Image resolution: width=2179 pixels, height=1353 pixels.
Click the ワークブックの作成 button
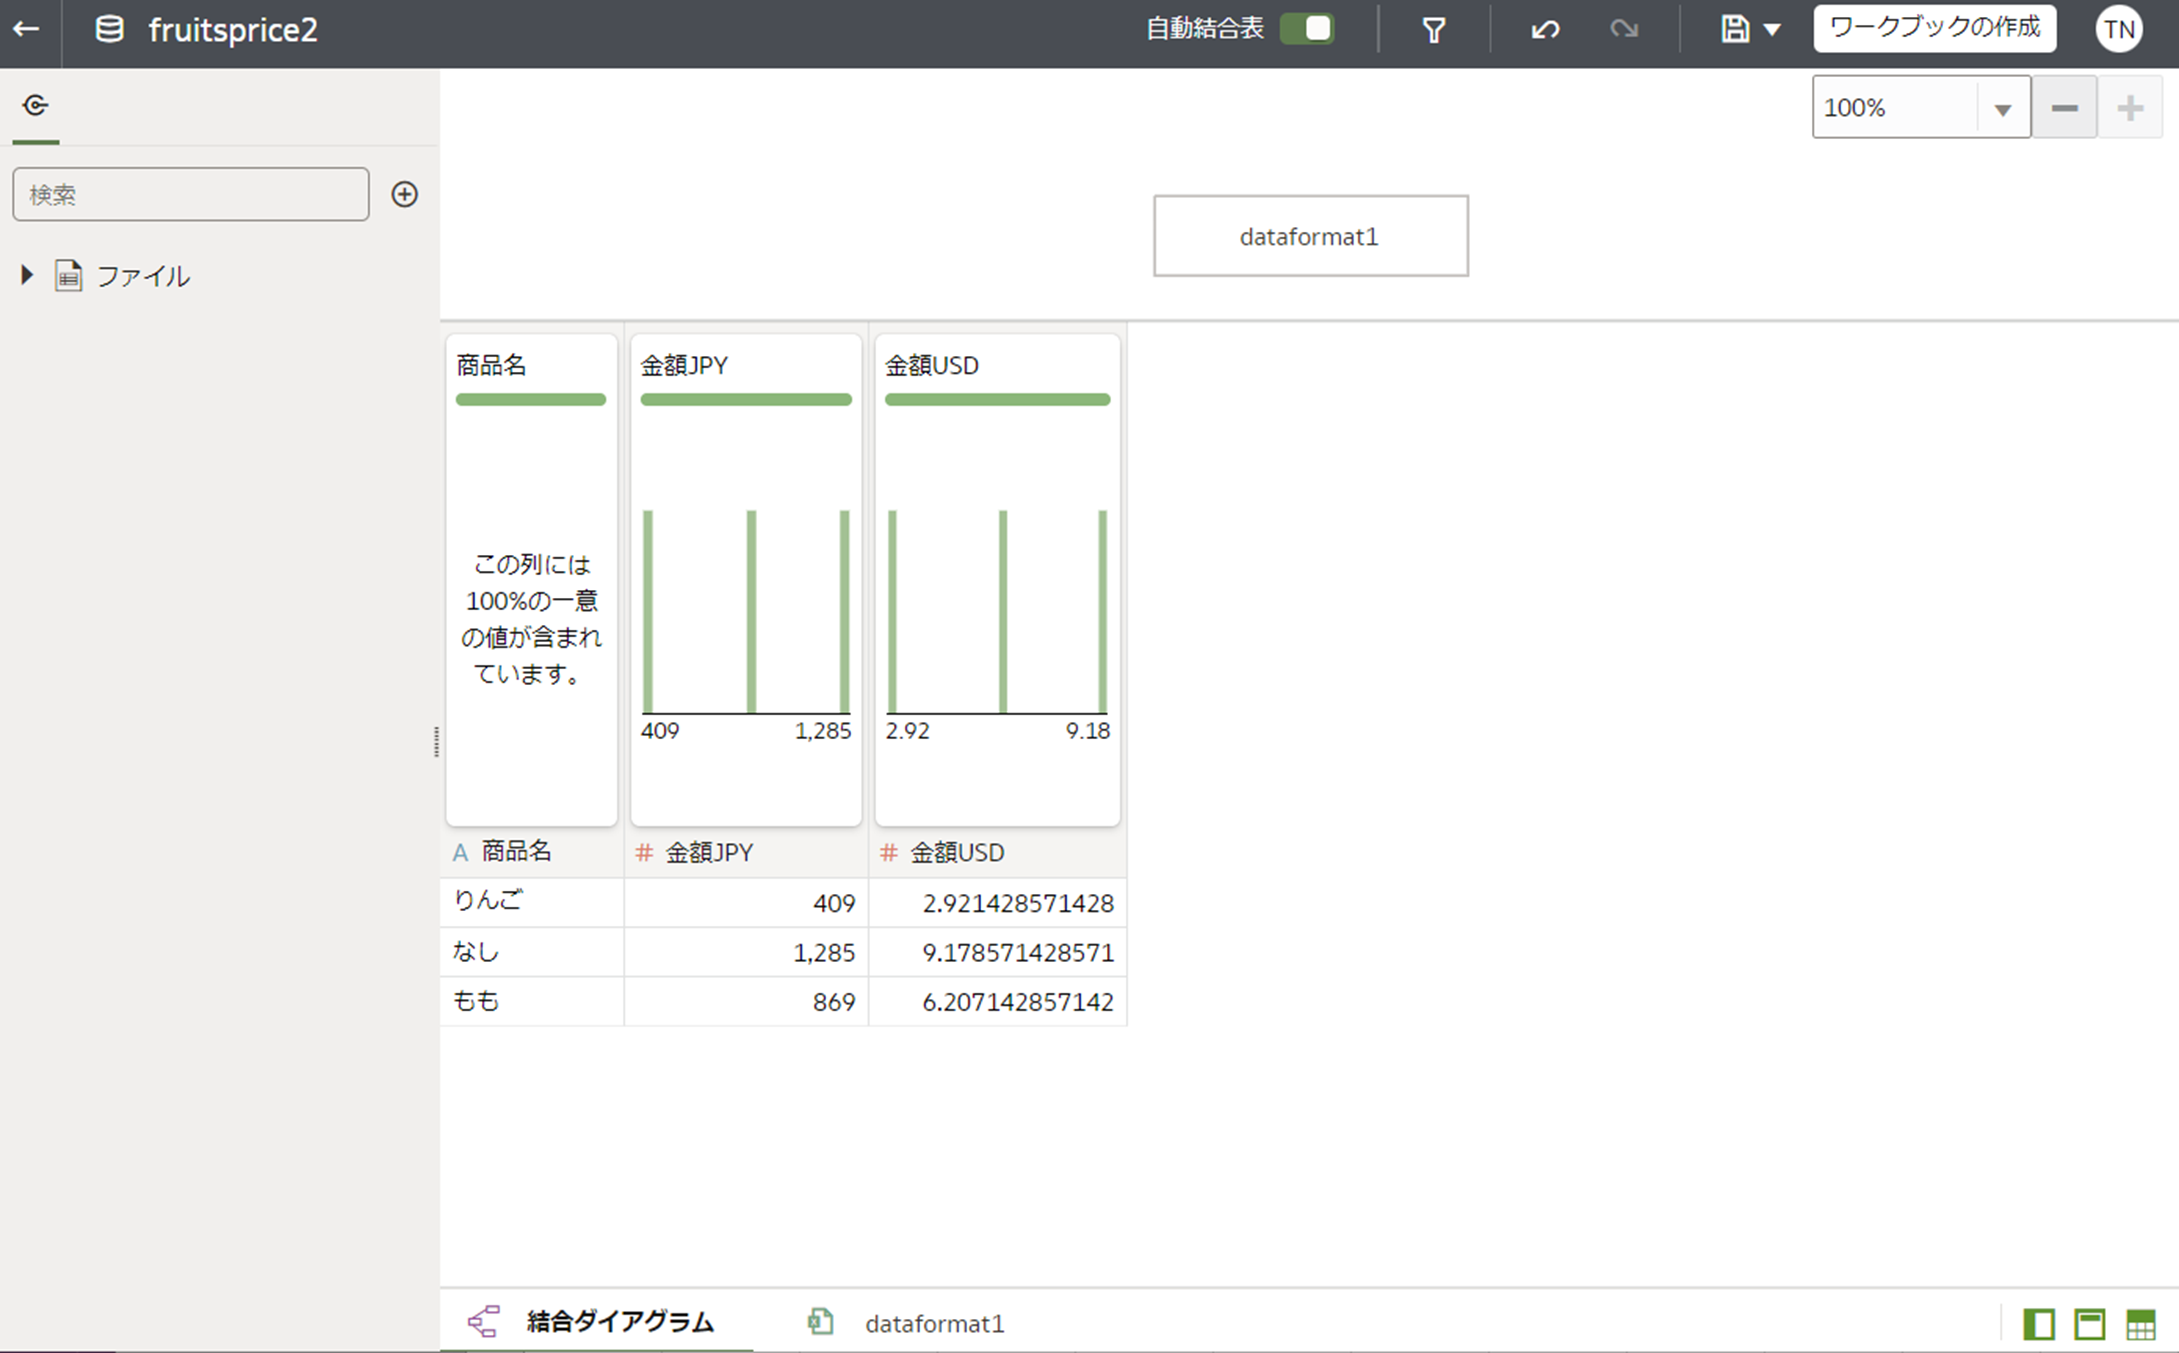(1934, 28)
